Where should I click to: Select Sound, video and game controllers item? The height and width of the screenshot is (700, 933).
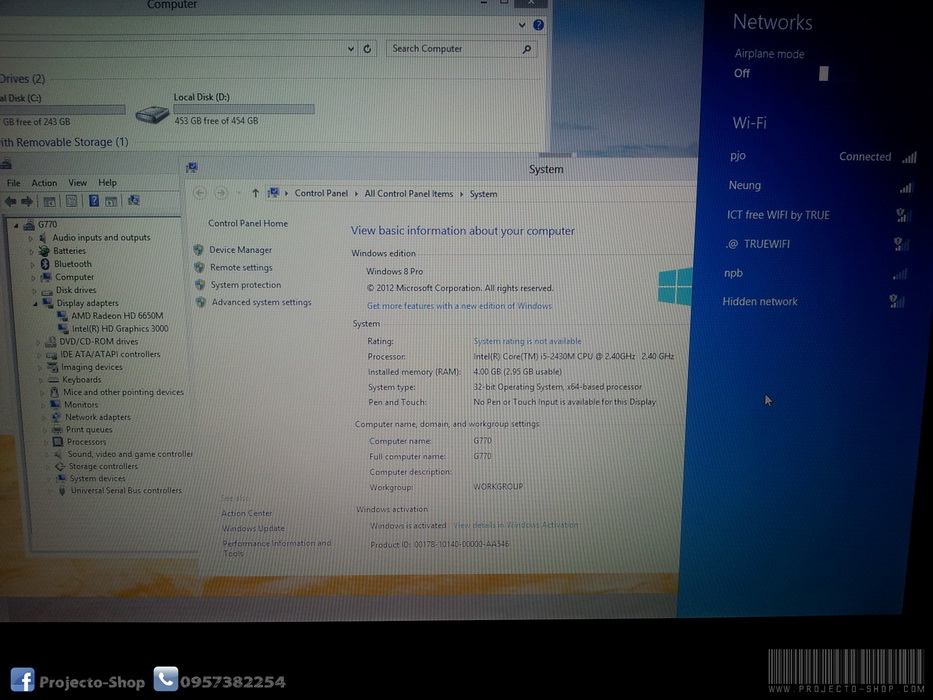tap(130, 454)
